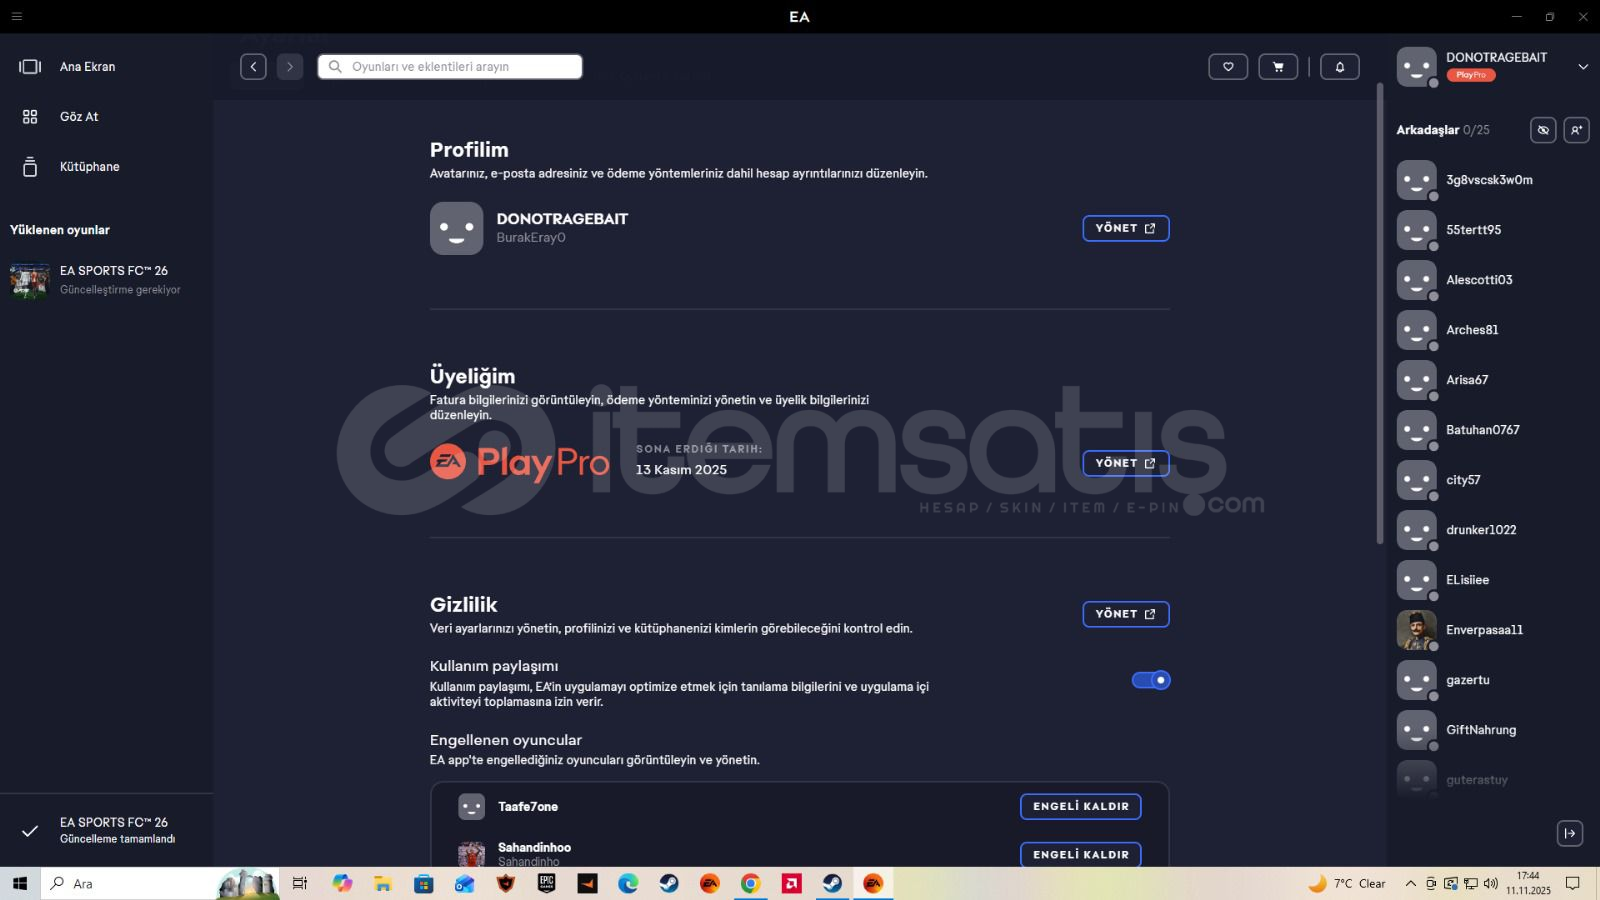Click the download-complete checkmark icon
1600x900 pixels.
click(30, 831)
